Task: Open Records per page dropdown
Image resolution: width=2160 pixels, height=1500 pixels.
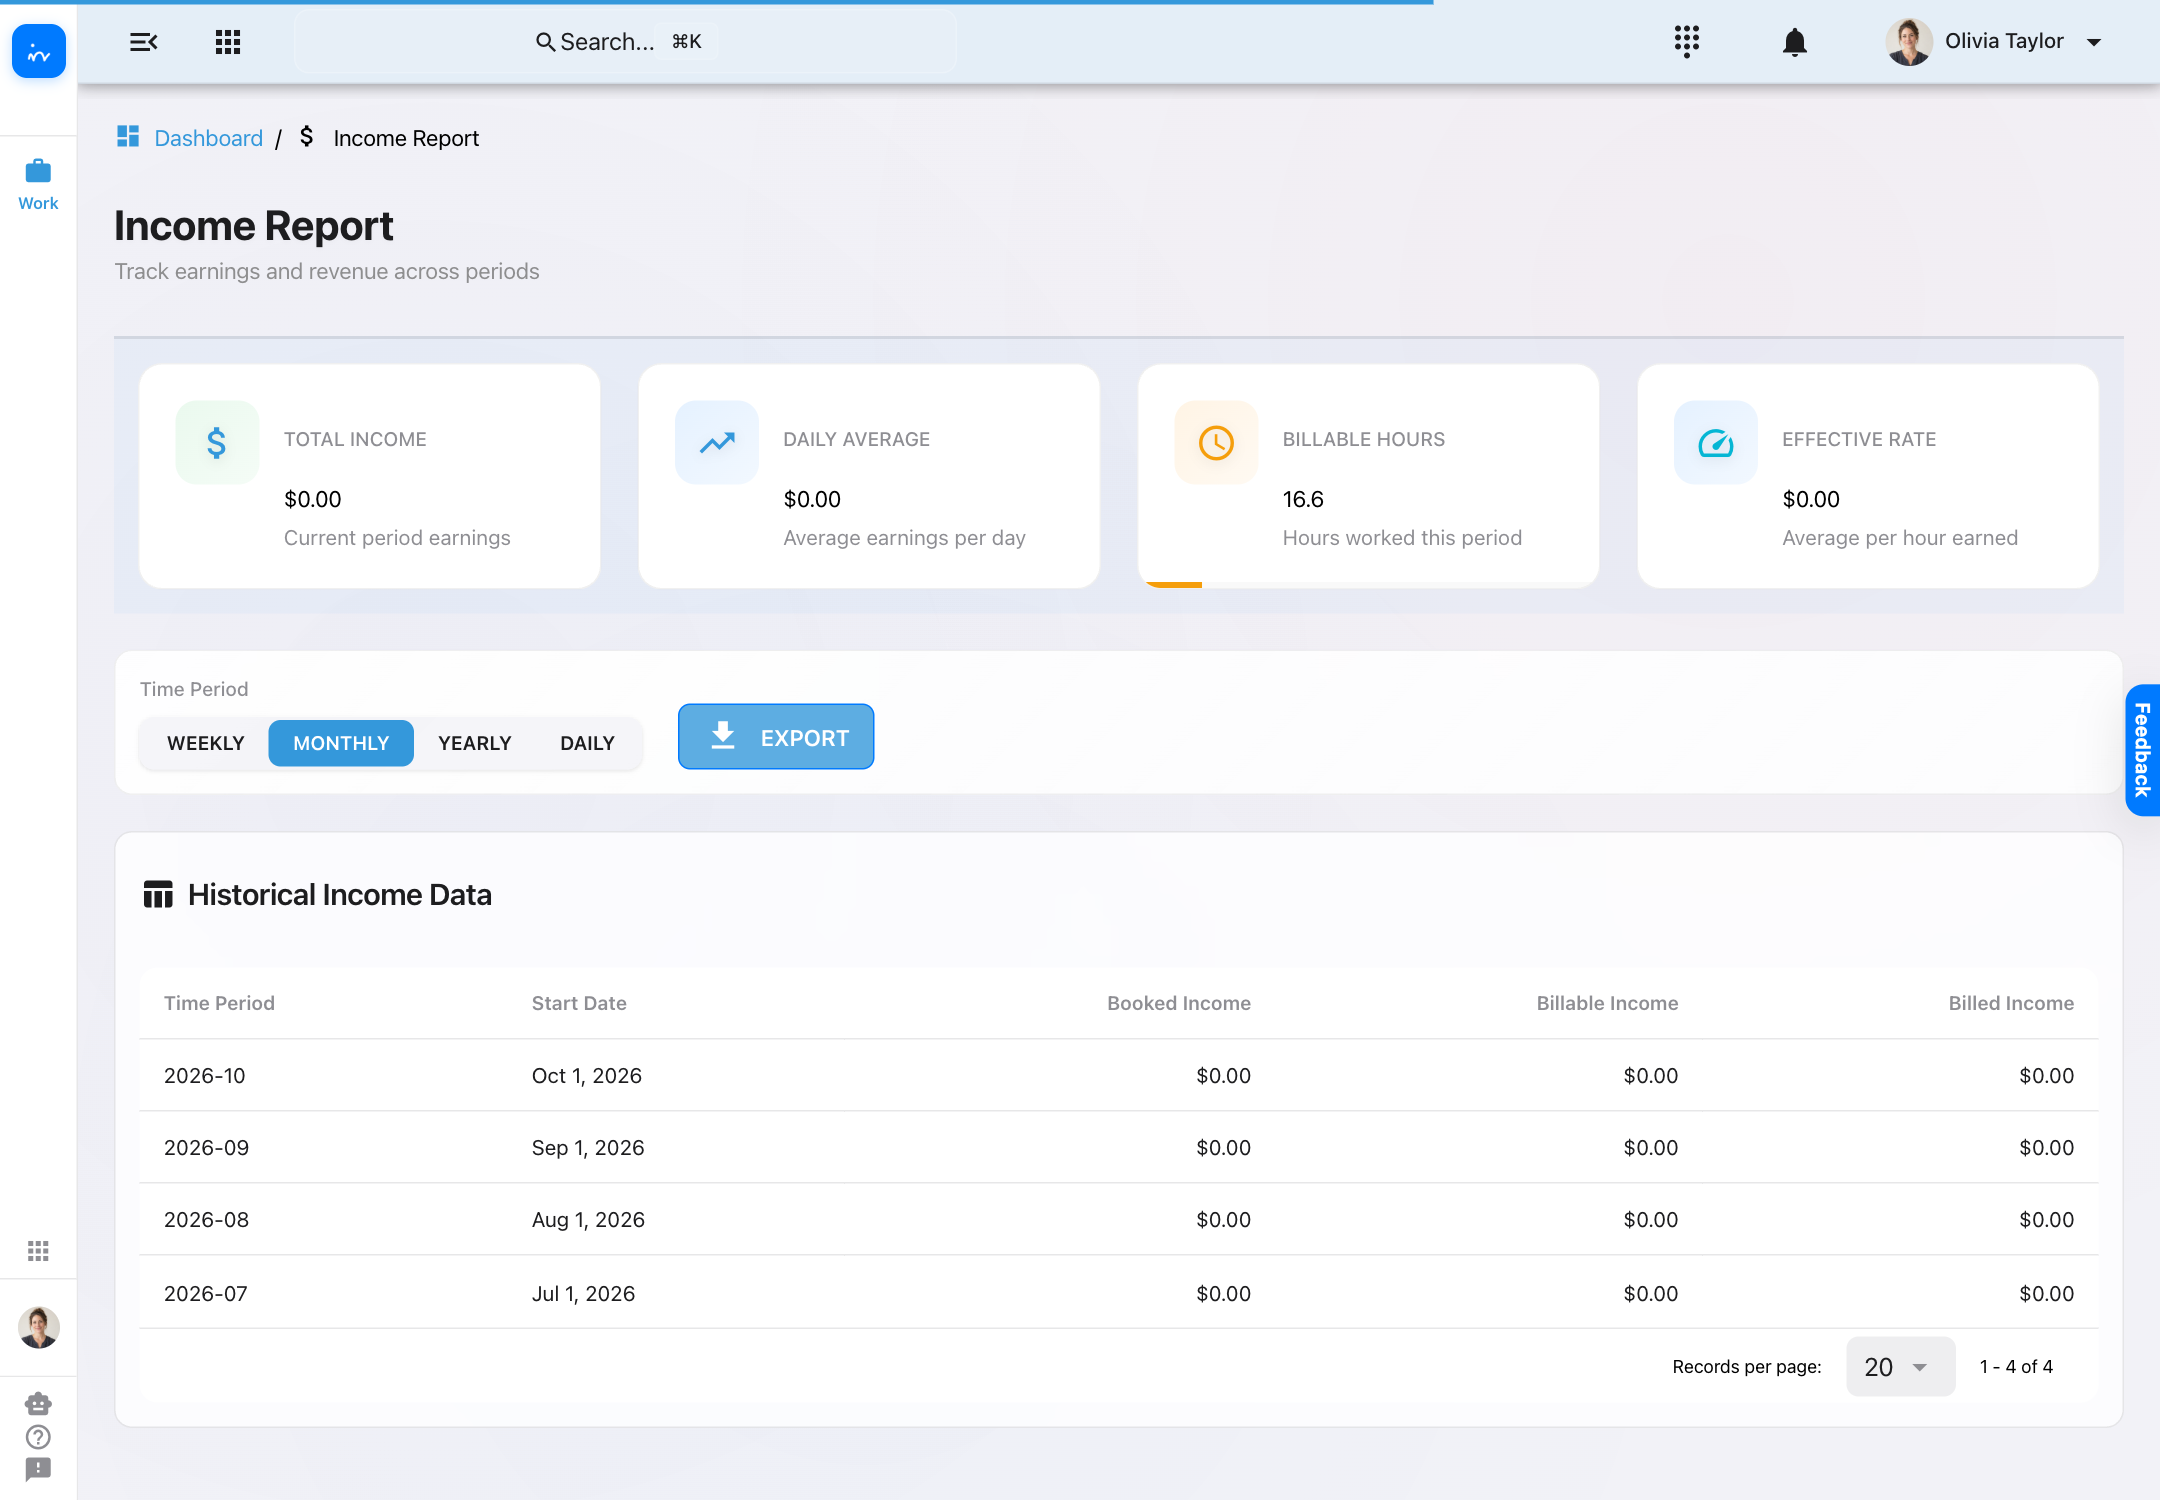Action: pyautogui.click(x=1900, y=1366)
